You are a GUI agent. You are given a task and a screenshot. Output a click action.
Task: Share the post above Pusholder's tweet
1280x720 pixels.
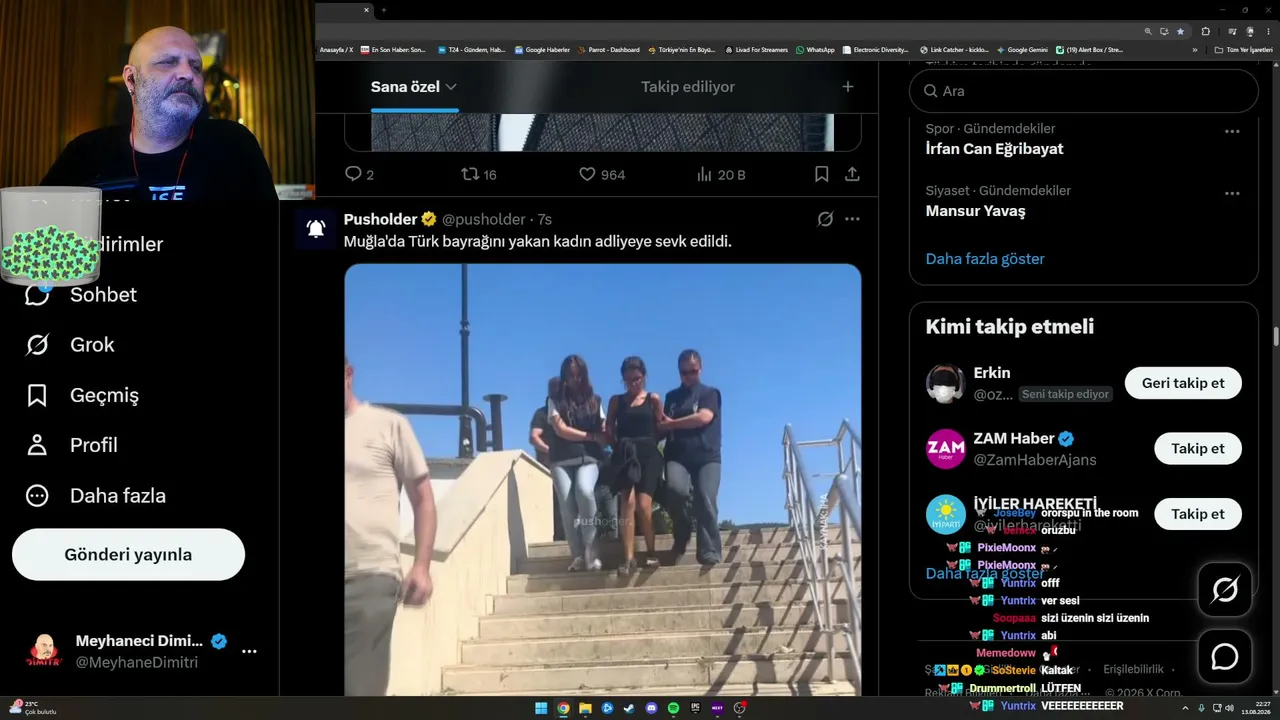click(x=852, y=174)
